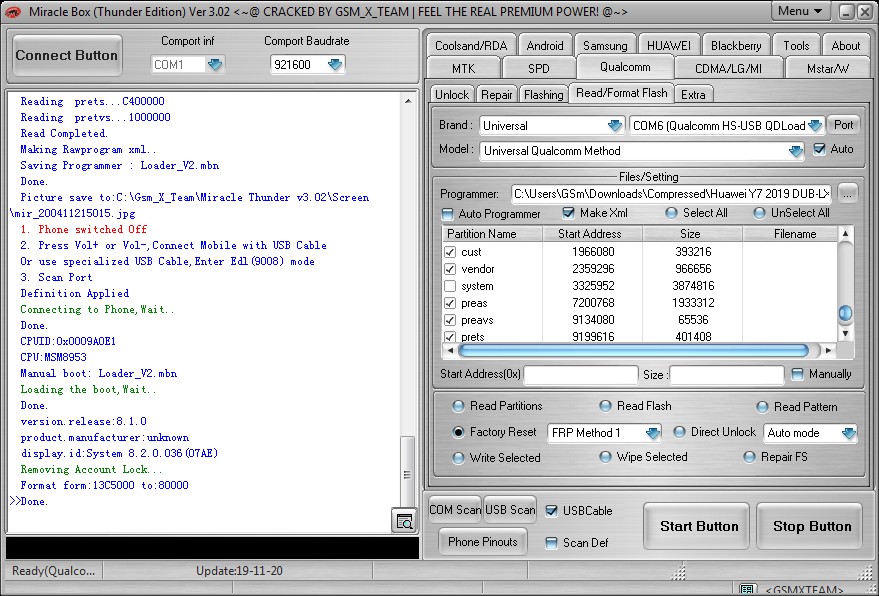Enable the Manually checkbox
This screenshot has width=879, height=596.
coord(797,374)
